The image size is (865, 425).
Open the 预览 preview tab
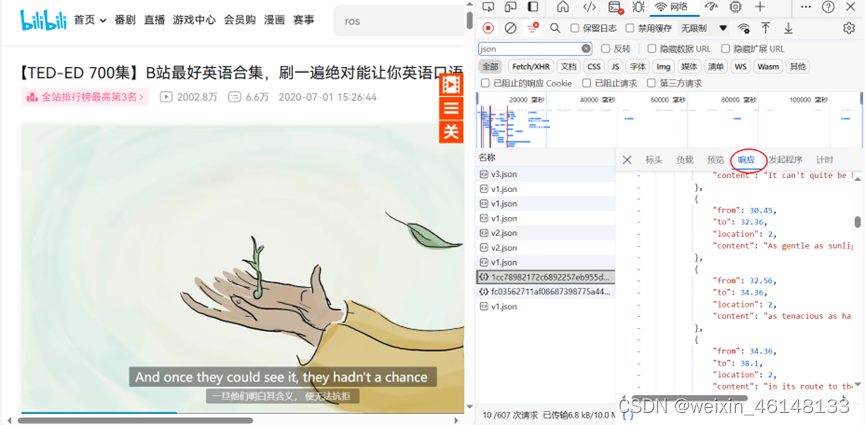point(716,160)
